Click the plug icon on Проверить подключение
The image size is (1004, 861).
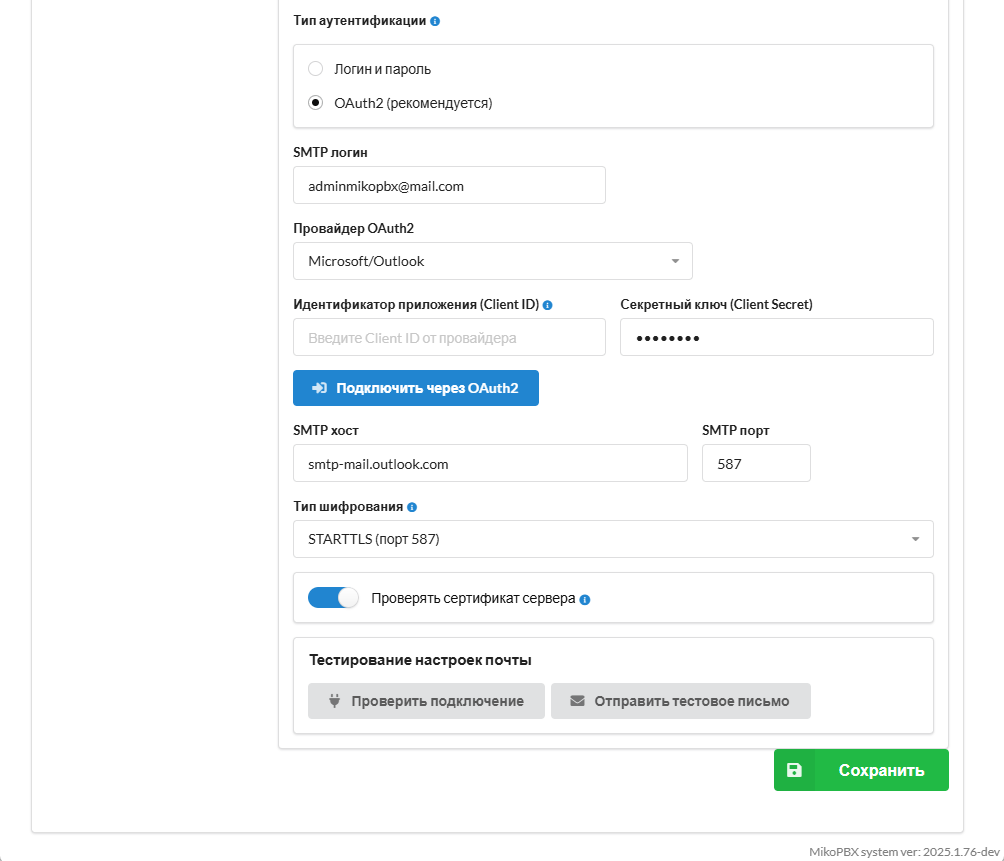pos(334,701)
